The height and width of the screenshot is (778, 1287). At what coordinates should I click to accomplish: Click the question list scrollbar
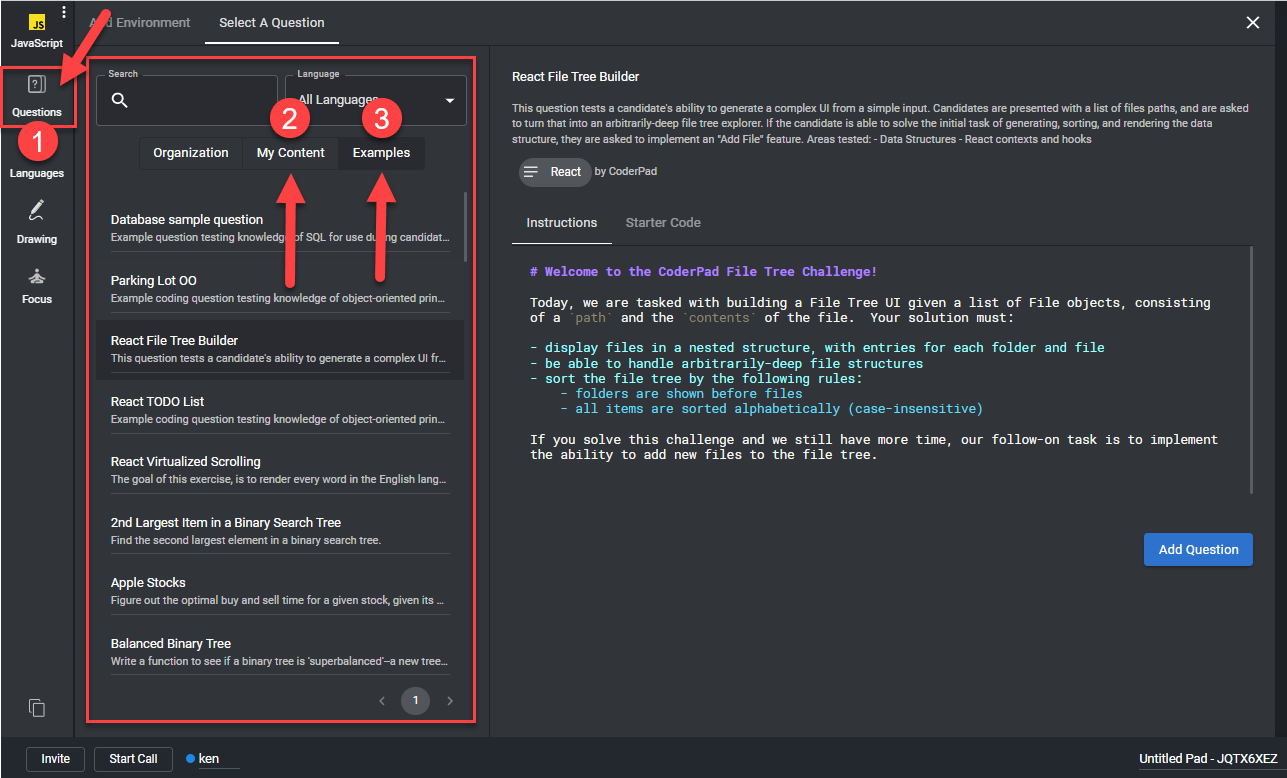[465, 226]
